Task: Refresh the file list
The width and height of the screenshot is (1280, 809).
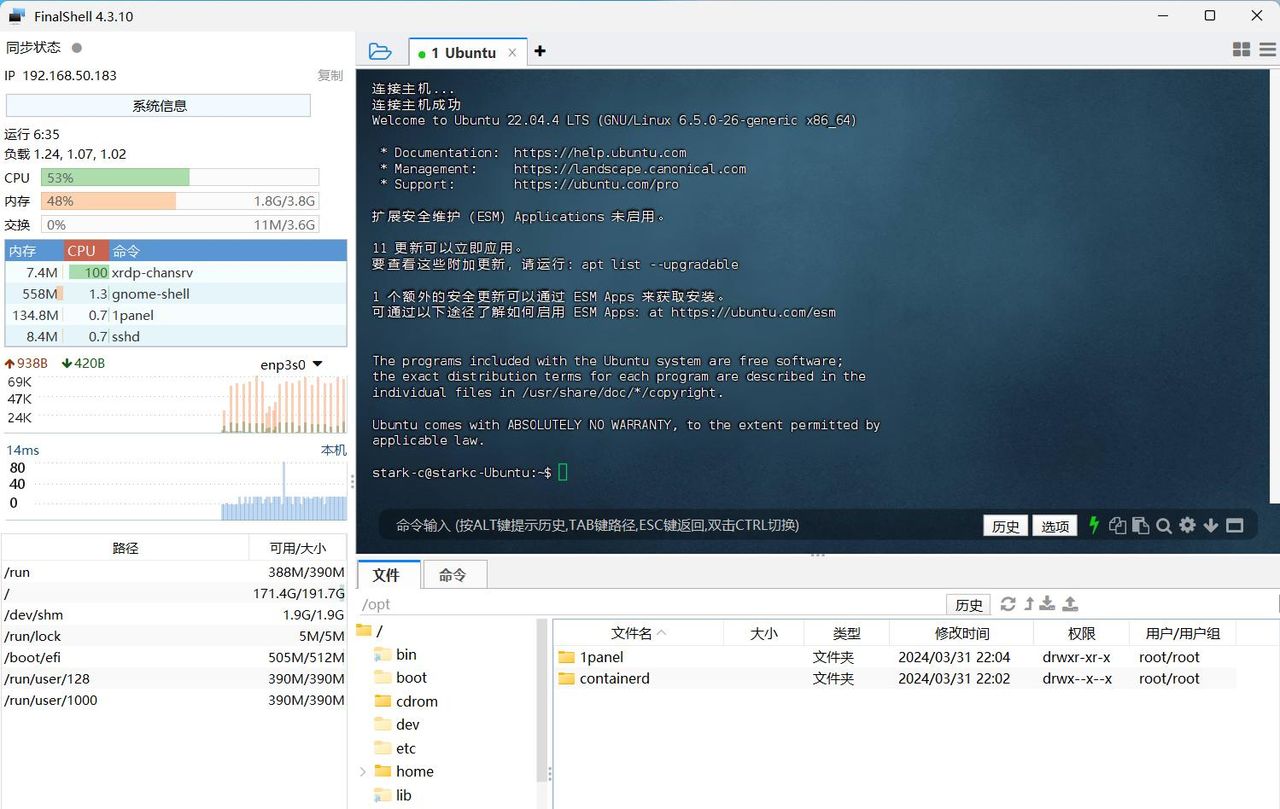Action: point(1008,604)
